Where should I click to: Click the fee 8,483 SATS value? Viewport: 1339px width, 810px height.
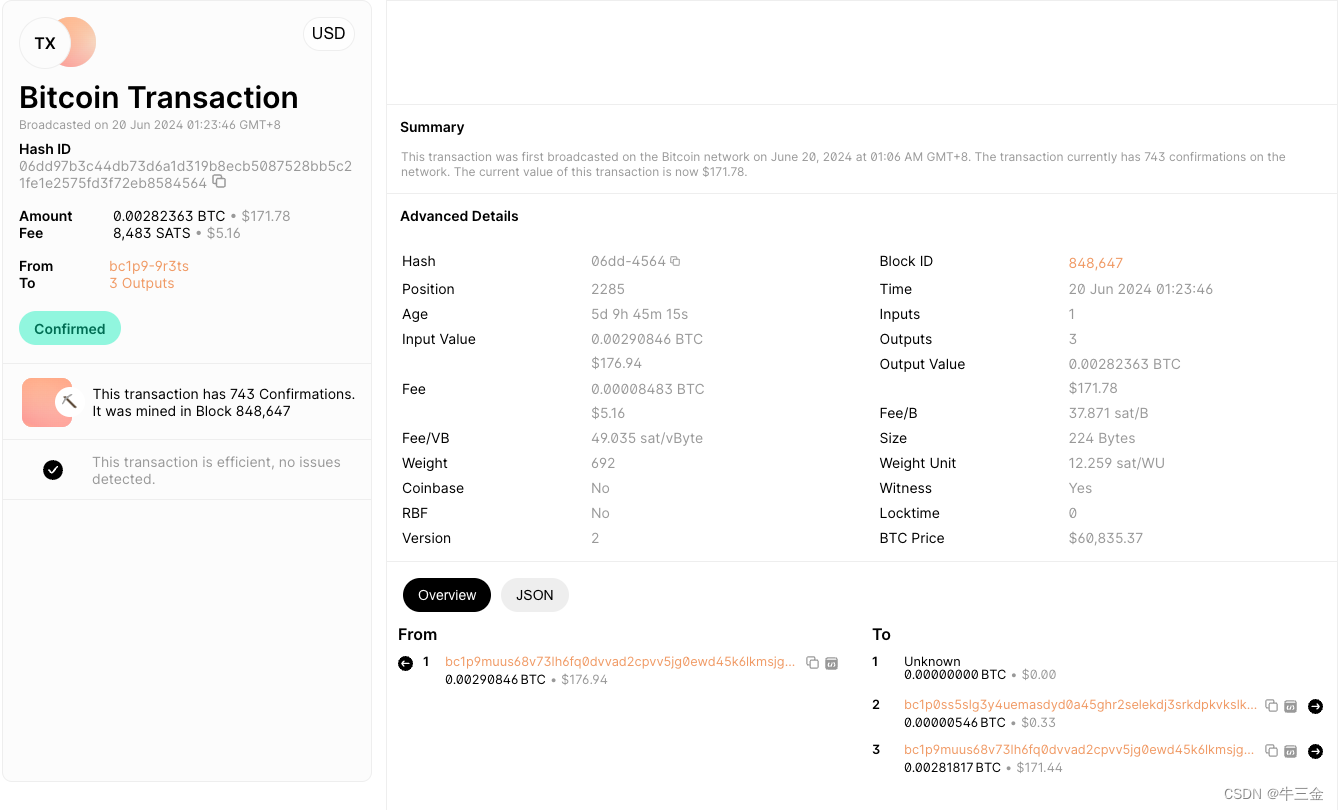pyautogui.click(x=151, y=233)
